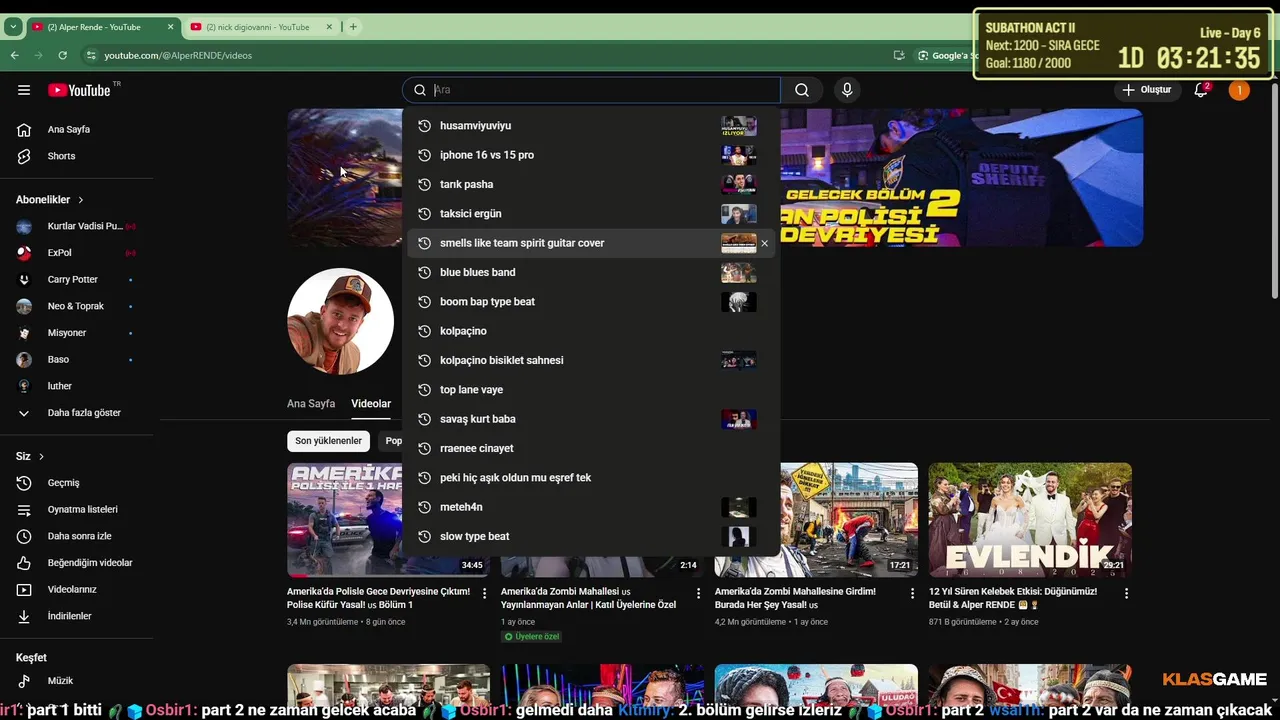Select tarık pasha search suggestion
Image resolution: width=1280 pixels, height=720 pixels.
[x=591, y=184]
